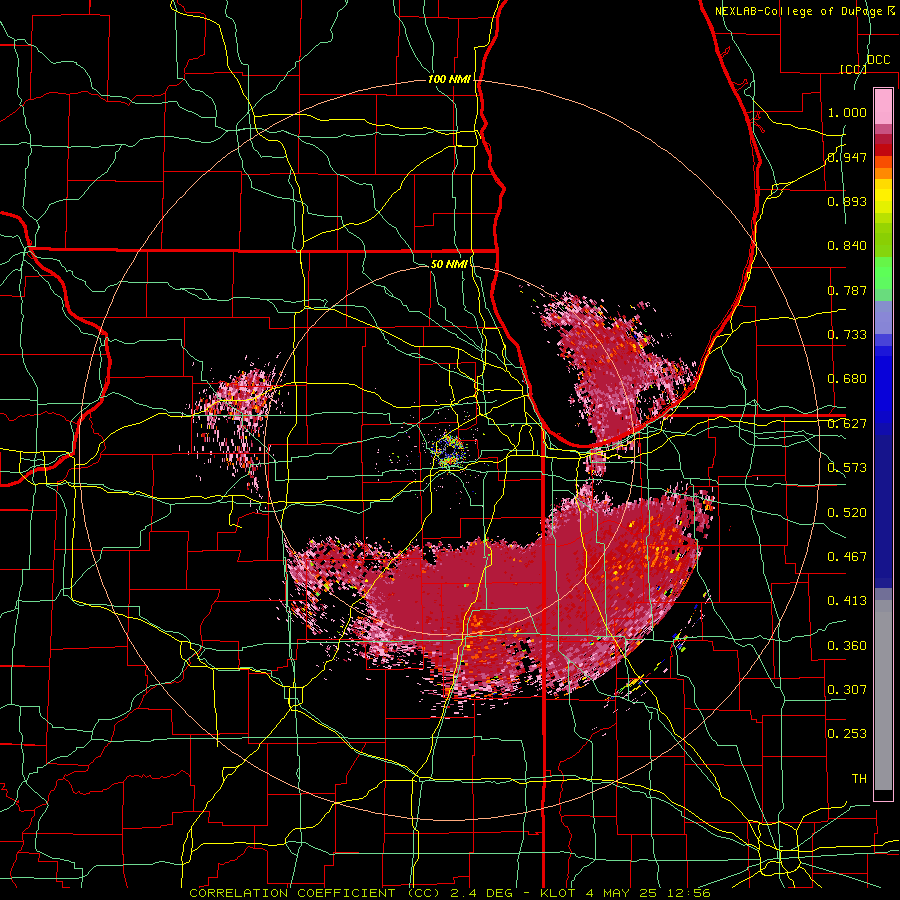Click the TH threshold label
The image size is (900, 900).
[x=859, y=779]
